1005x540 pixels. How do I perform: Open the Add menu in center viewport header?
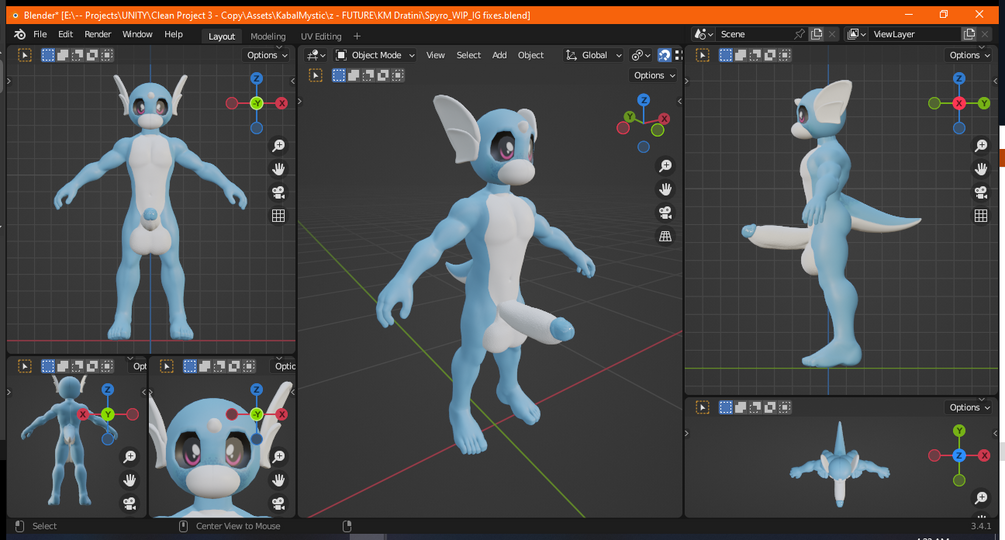point(499,55)
